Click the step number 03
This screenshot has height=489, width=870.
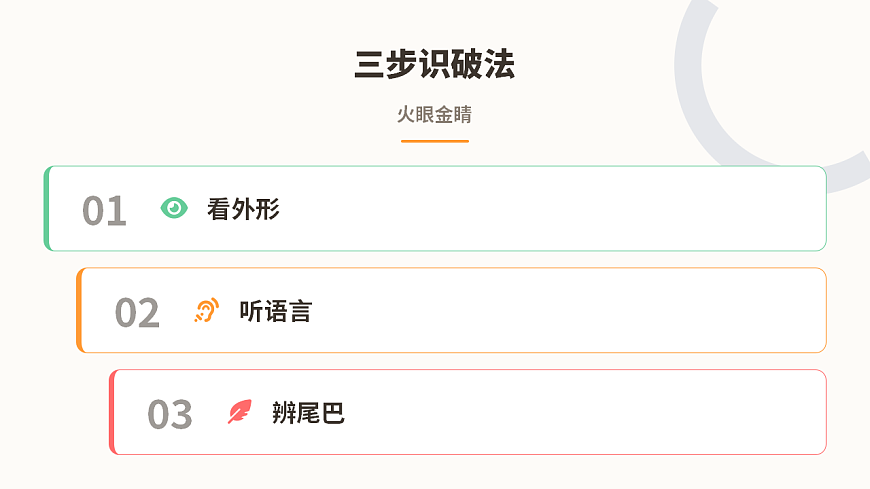click(x=169, y=414)
